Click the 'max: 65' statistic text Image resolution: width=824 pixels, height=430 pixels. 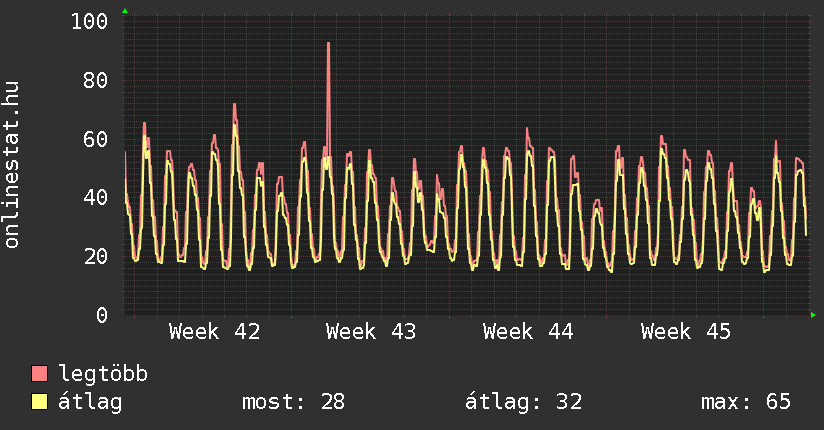click(746, 402)
